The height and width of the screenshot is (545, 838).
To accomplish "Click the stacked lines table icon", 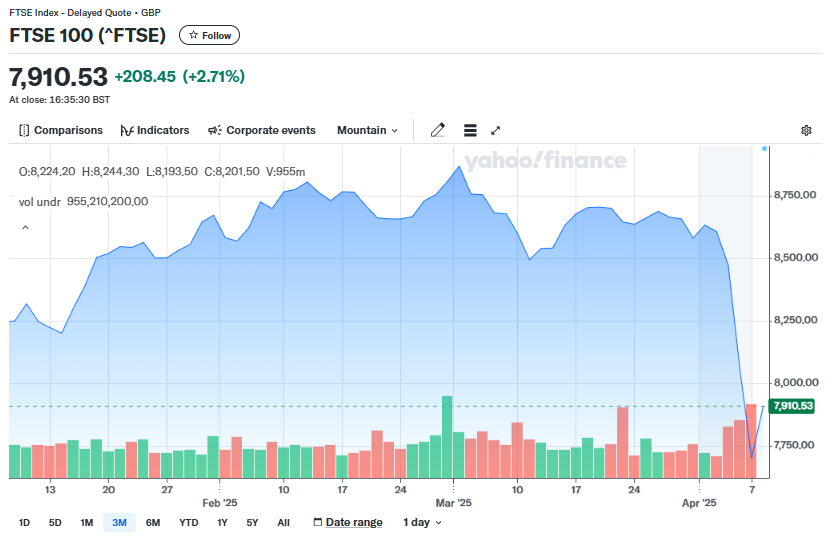I will pos(470,130).
